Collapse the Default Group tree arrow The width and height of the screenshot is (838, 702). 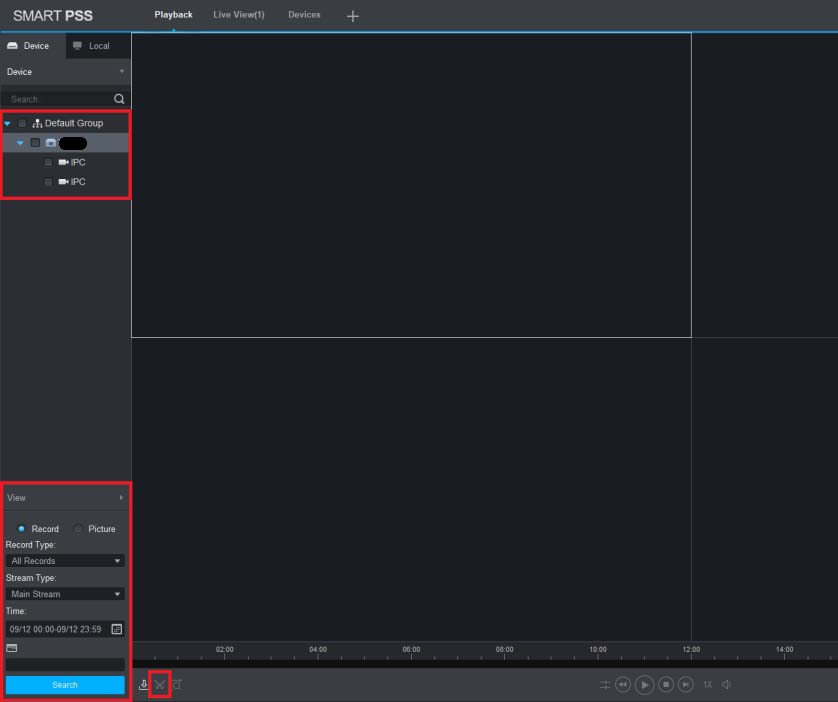point(7,123)
